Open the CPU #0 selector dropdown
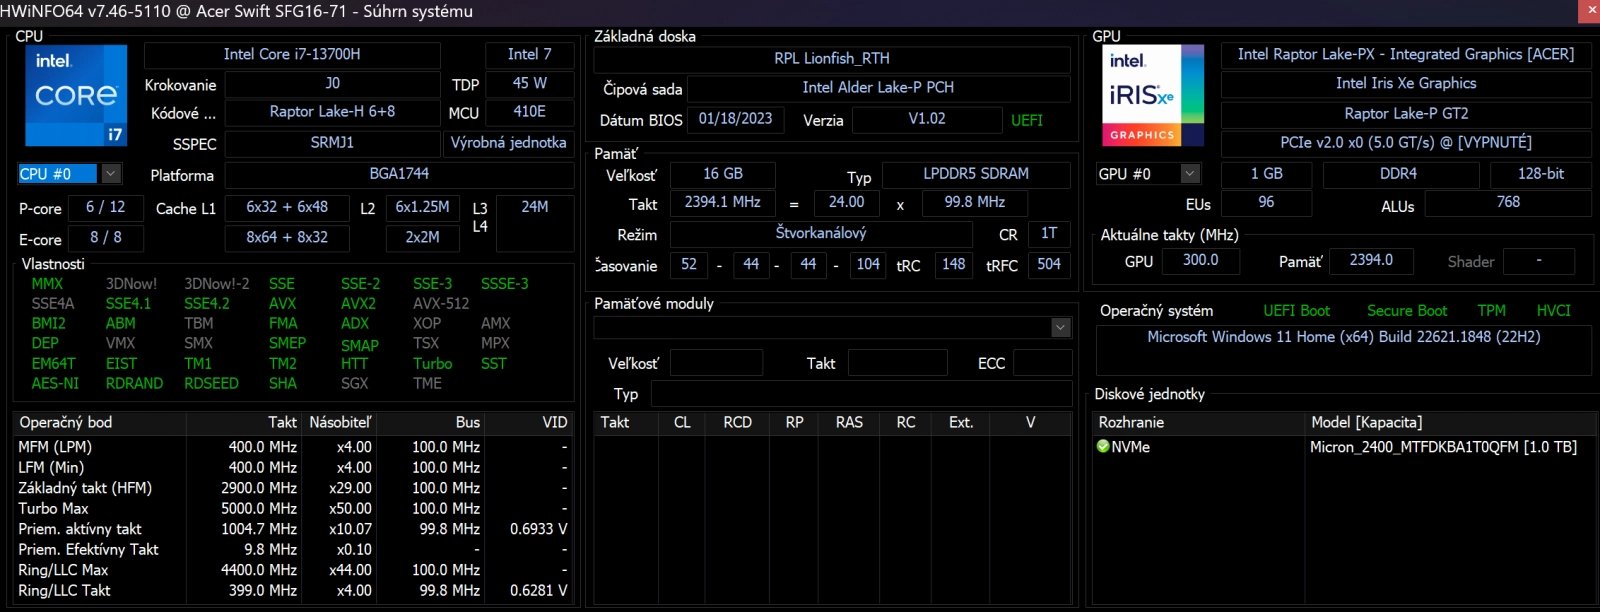Viewport: 1600px width, 612px height. [111, 174]
